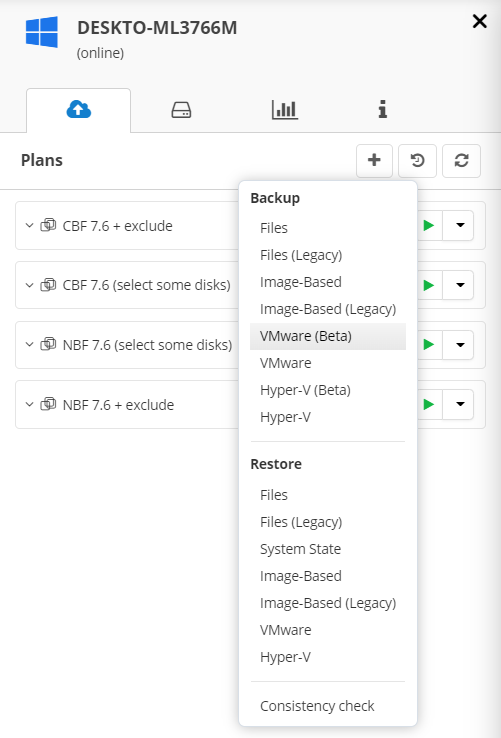Open dropdown arrow for NBF 7.6 + exclude
The height and width of the screenshot is (738, 501).
[x=458, y=404]
